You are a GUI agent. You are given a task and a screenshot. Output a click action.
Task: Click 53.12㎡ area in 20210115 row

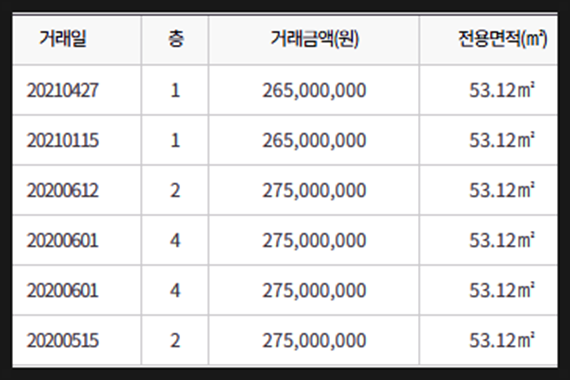(x=502, y=140)
